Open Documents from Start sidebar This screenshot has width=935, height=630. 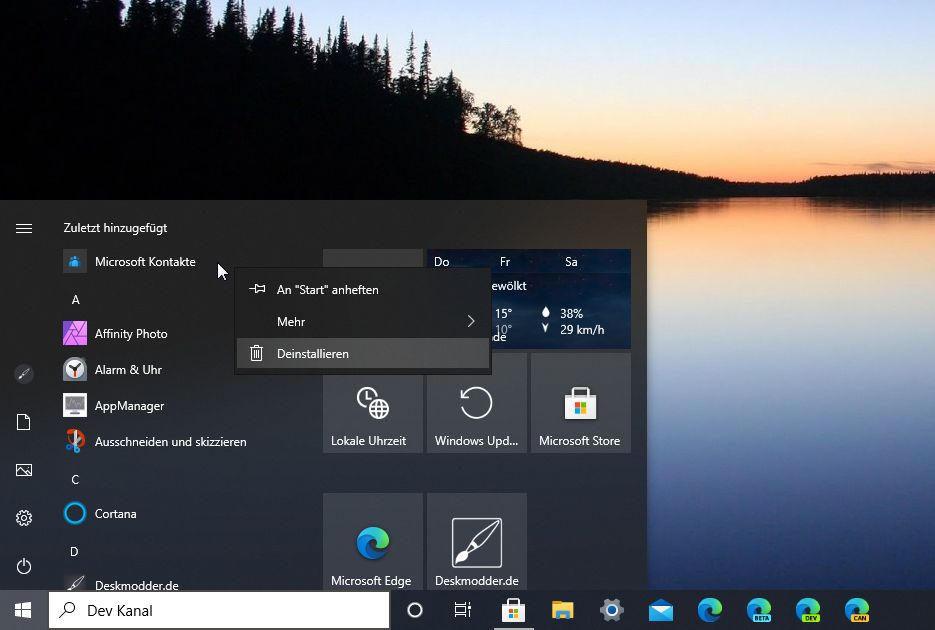pos(24,422)
